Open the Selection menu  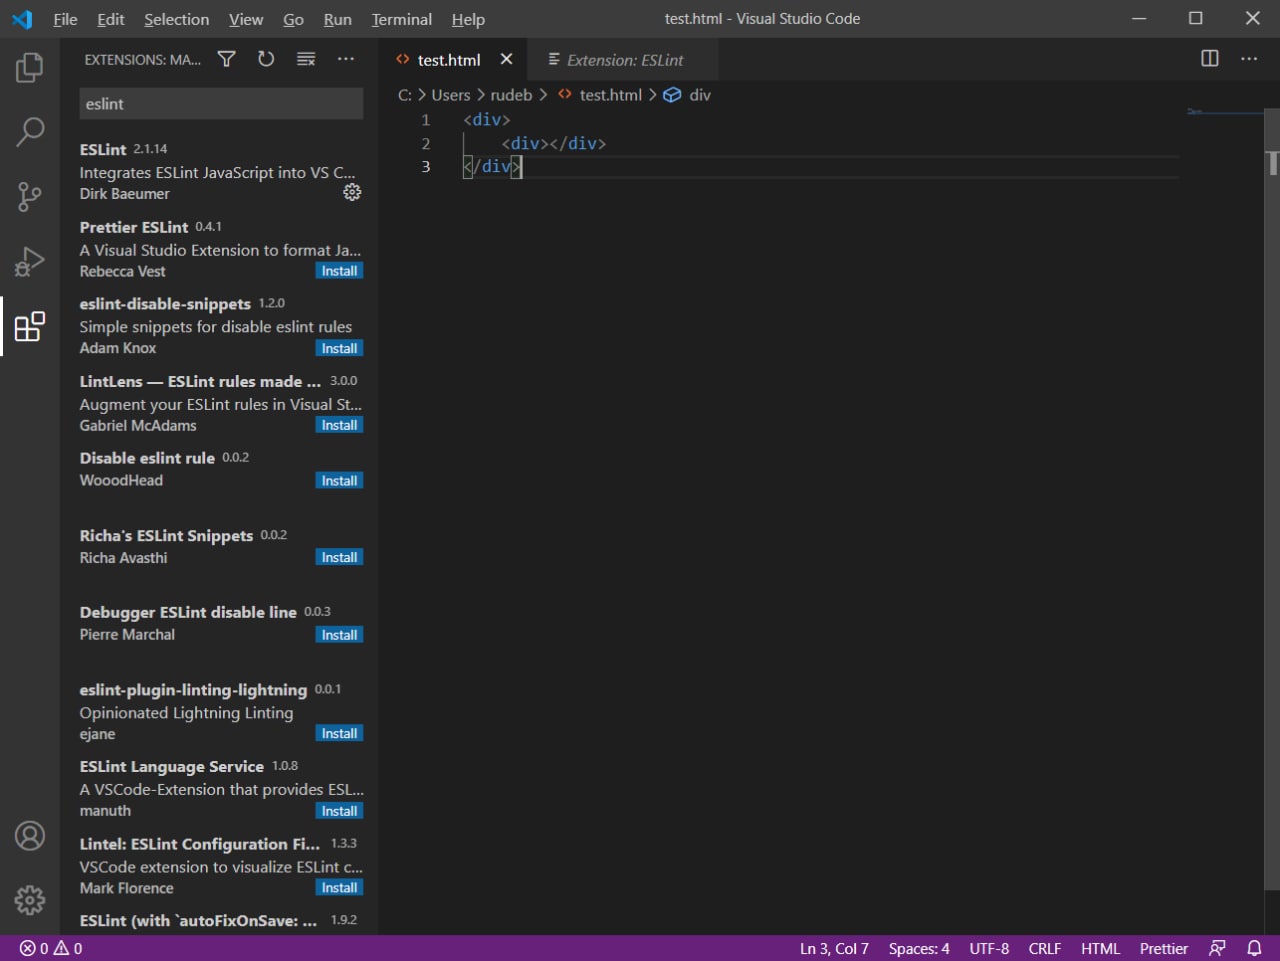point(176,19)
